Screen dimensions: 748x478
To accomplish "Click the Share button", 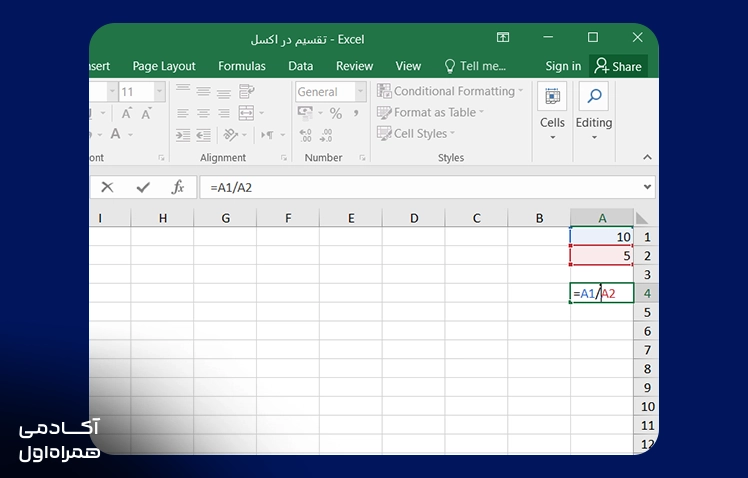I will (x=618, y=66).
